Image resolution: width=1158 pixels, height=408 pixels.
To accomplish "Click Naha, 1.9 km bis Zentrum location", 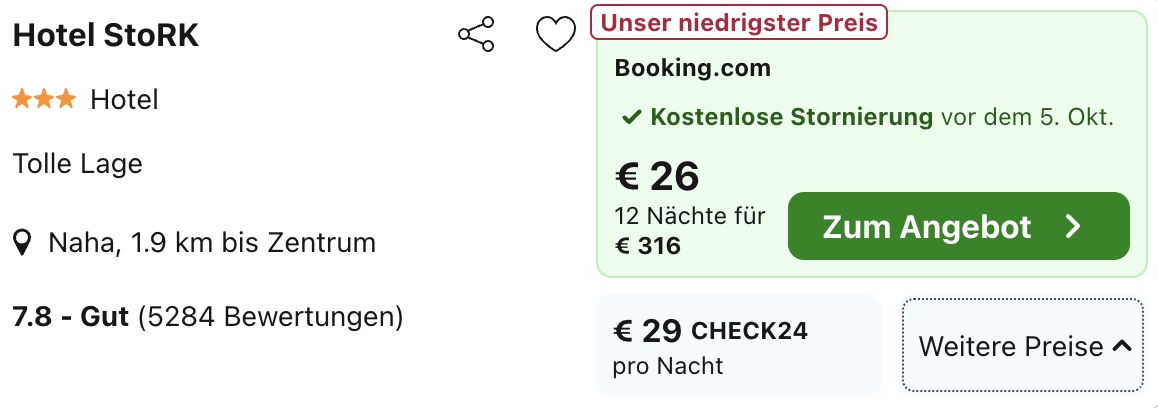I will tap(212, 242).
